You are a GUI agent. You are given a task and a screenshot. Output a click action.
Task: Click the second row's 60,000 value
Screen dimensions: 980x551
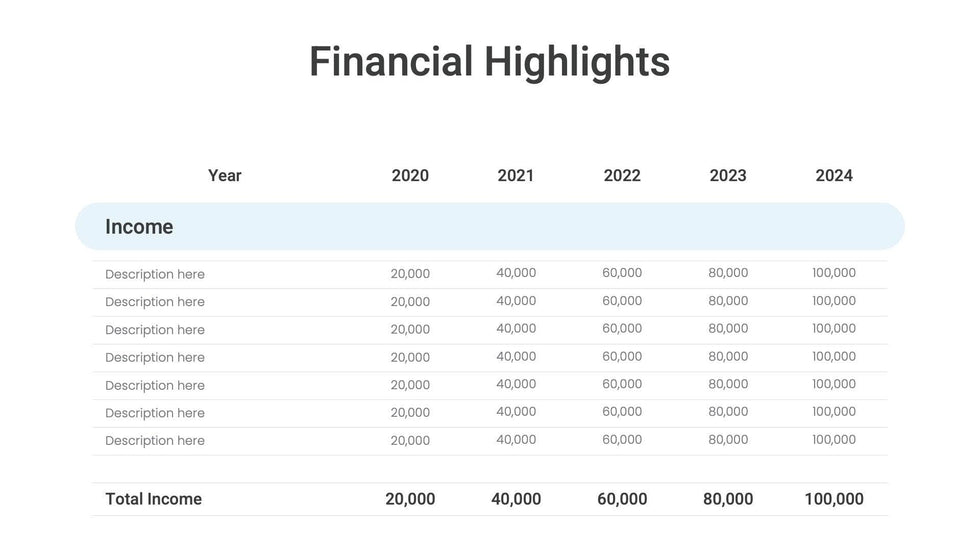[622, 301]
